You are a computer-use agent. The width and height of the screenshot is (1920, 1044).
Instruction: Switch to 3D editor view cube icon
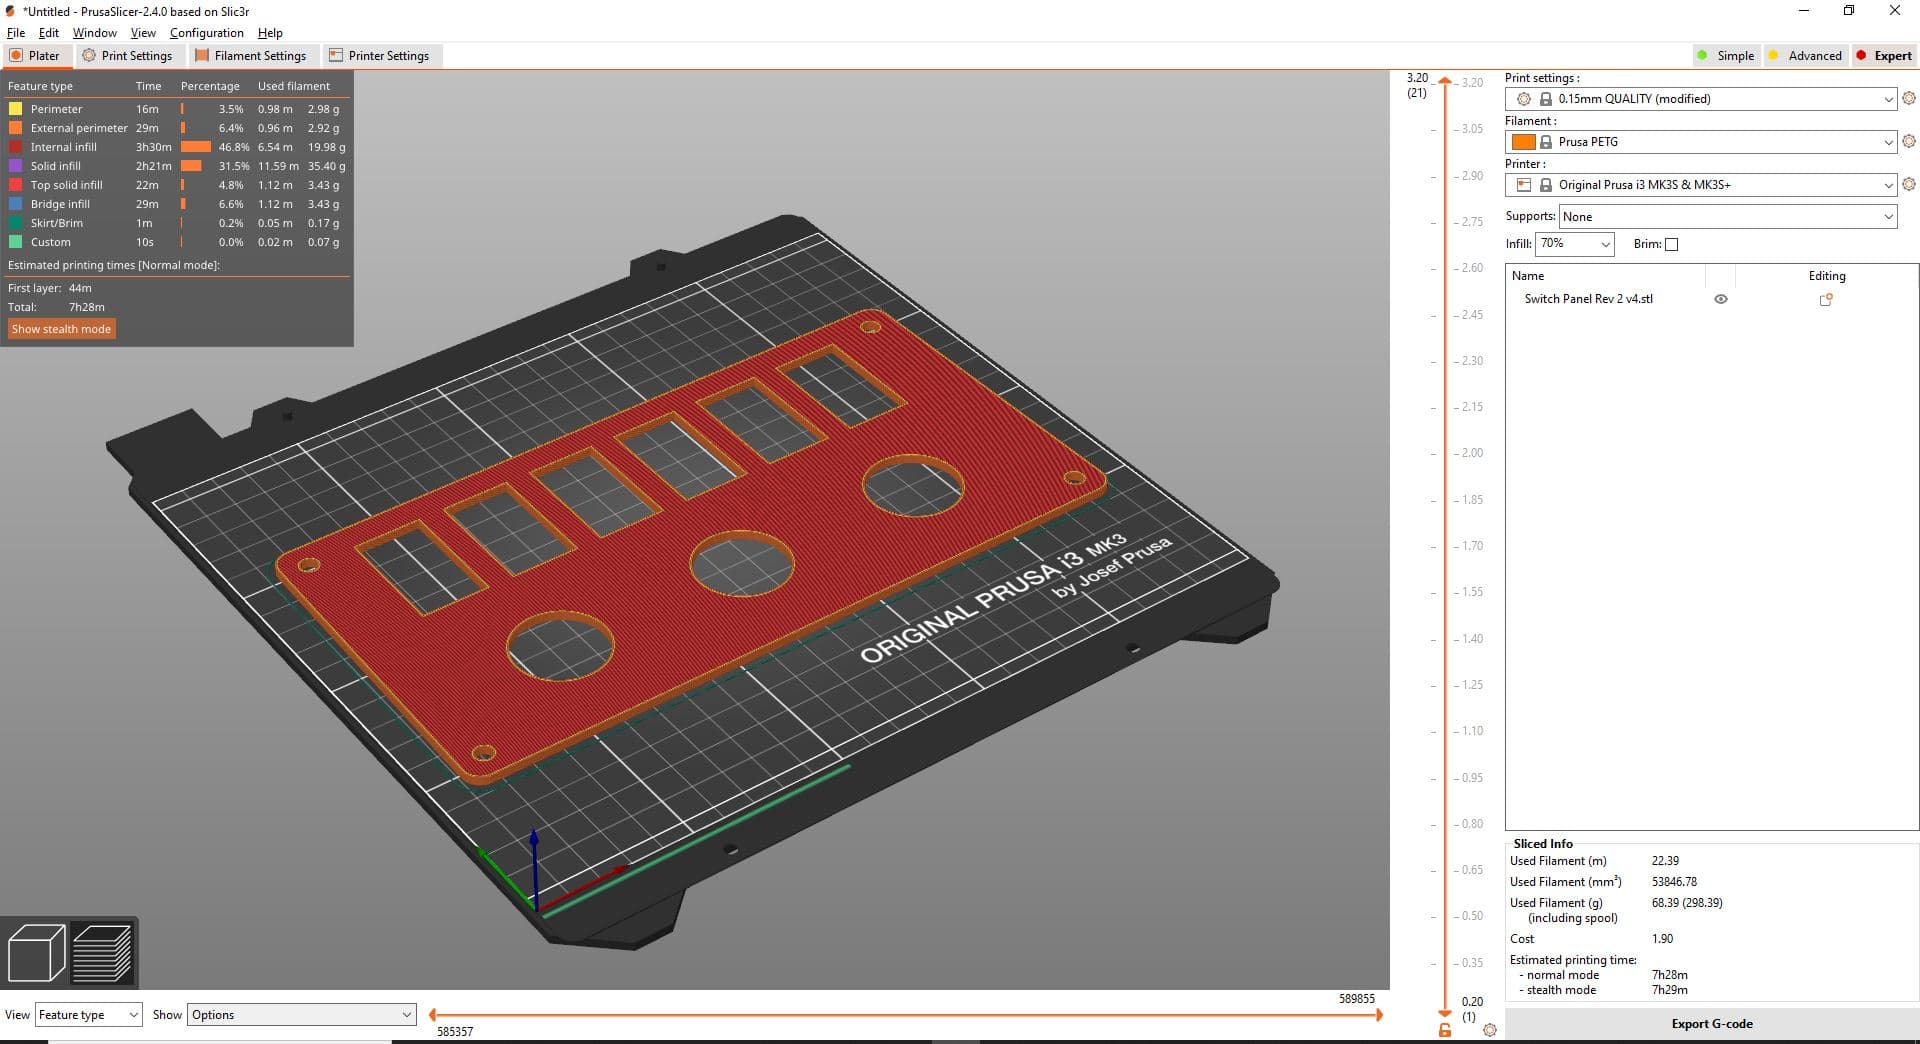pos(36,953)
